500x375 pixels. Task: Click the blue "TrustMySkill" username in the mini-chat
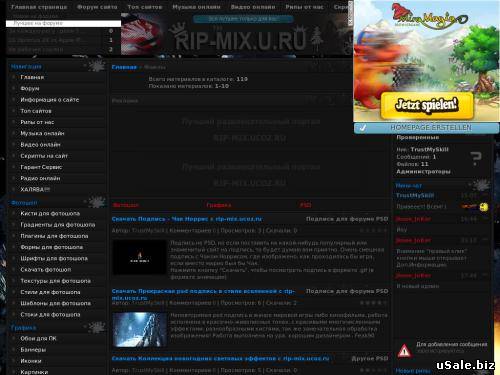415,195
